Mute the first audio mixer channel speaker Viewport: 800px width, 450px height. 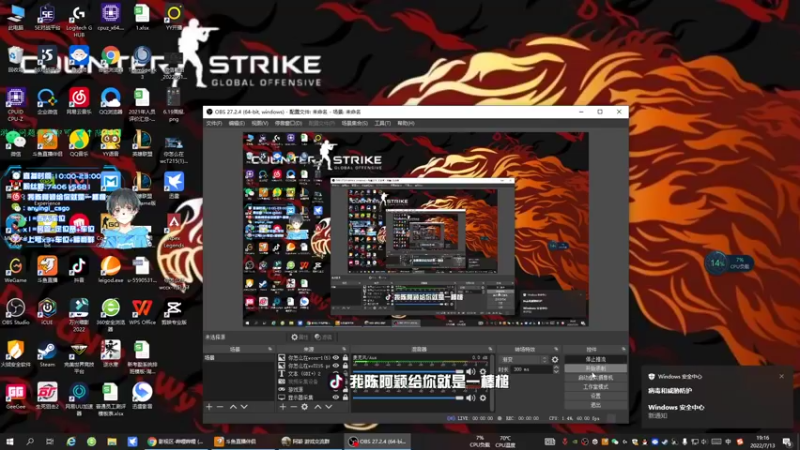pyautogui.click(x=471, y=371)
